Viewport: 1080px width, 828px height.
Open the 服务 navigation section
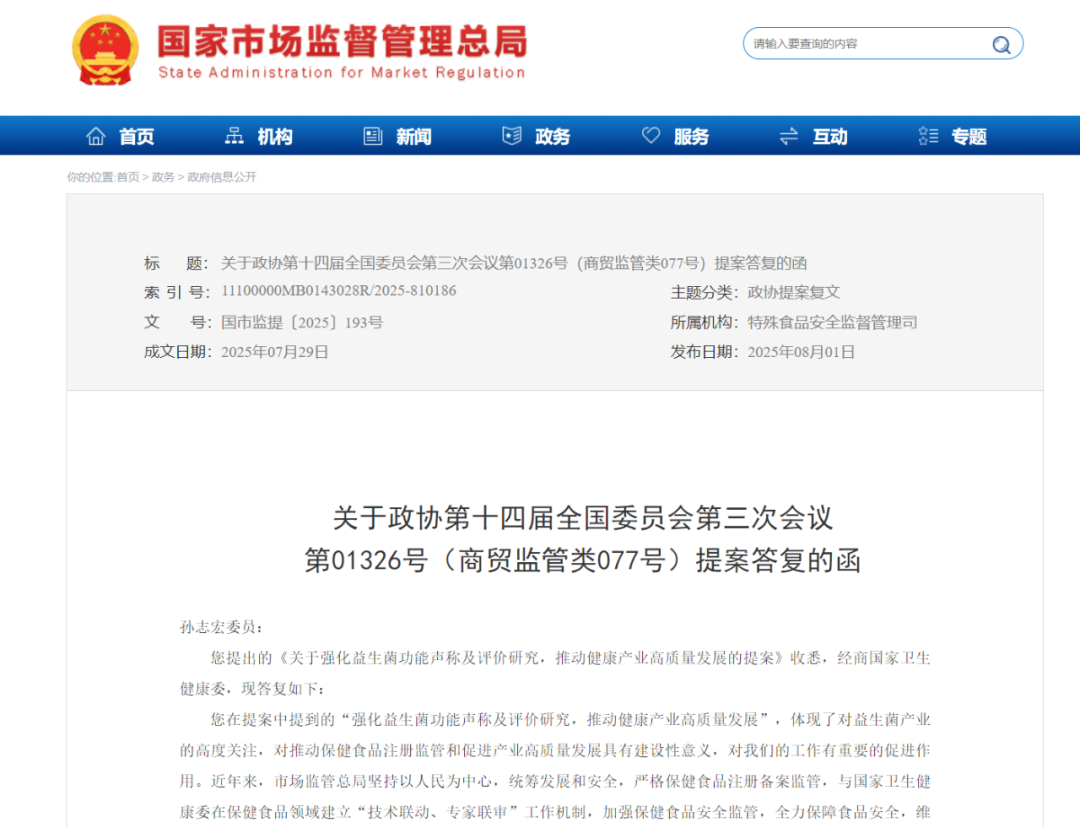[691, 137]
